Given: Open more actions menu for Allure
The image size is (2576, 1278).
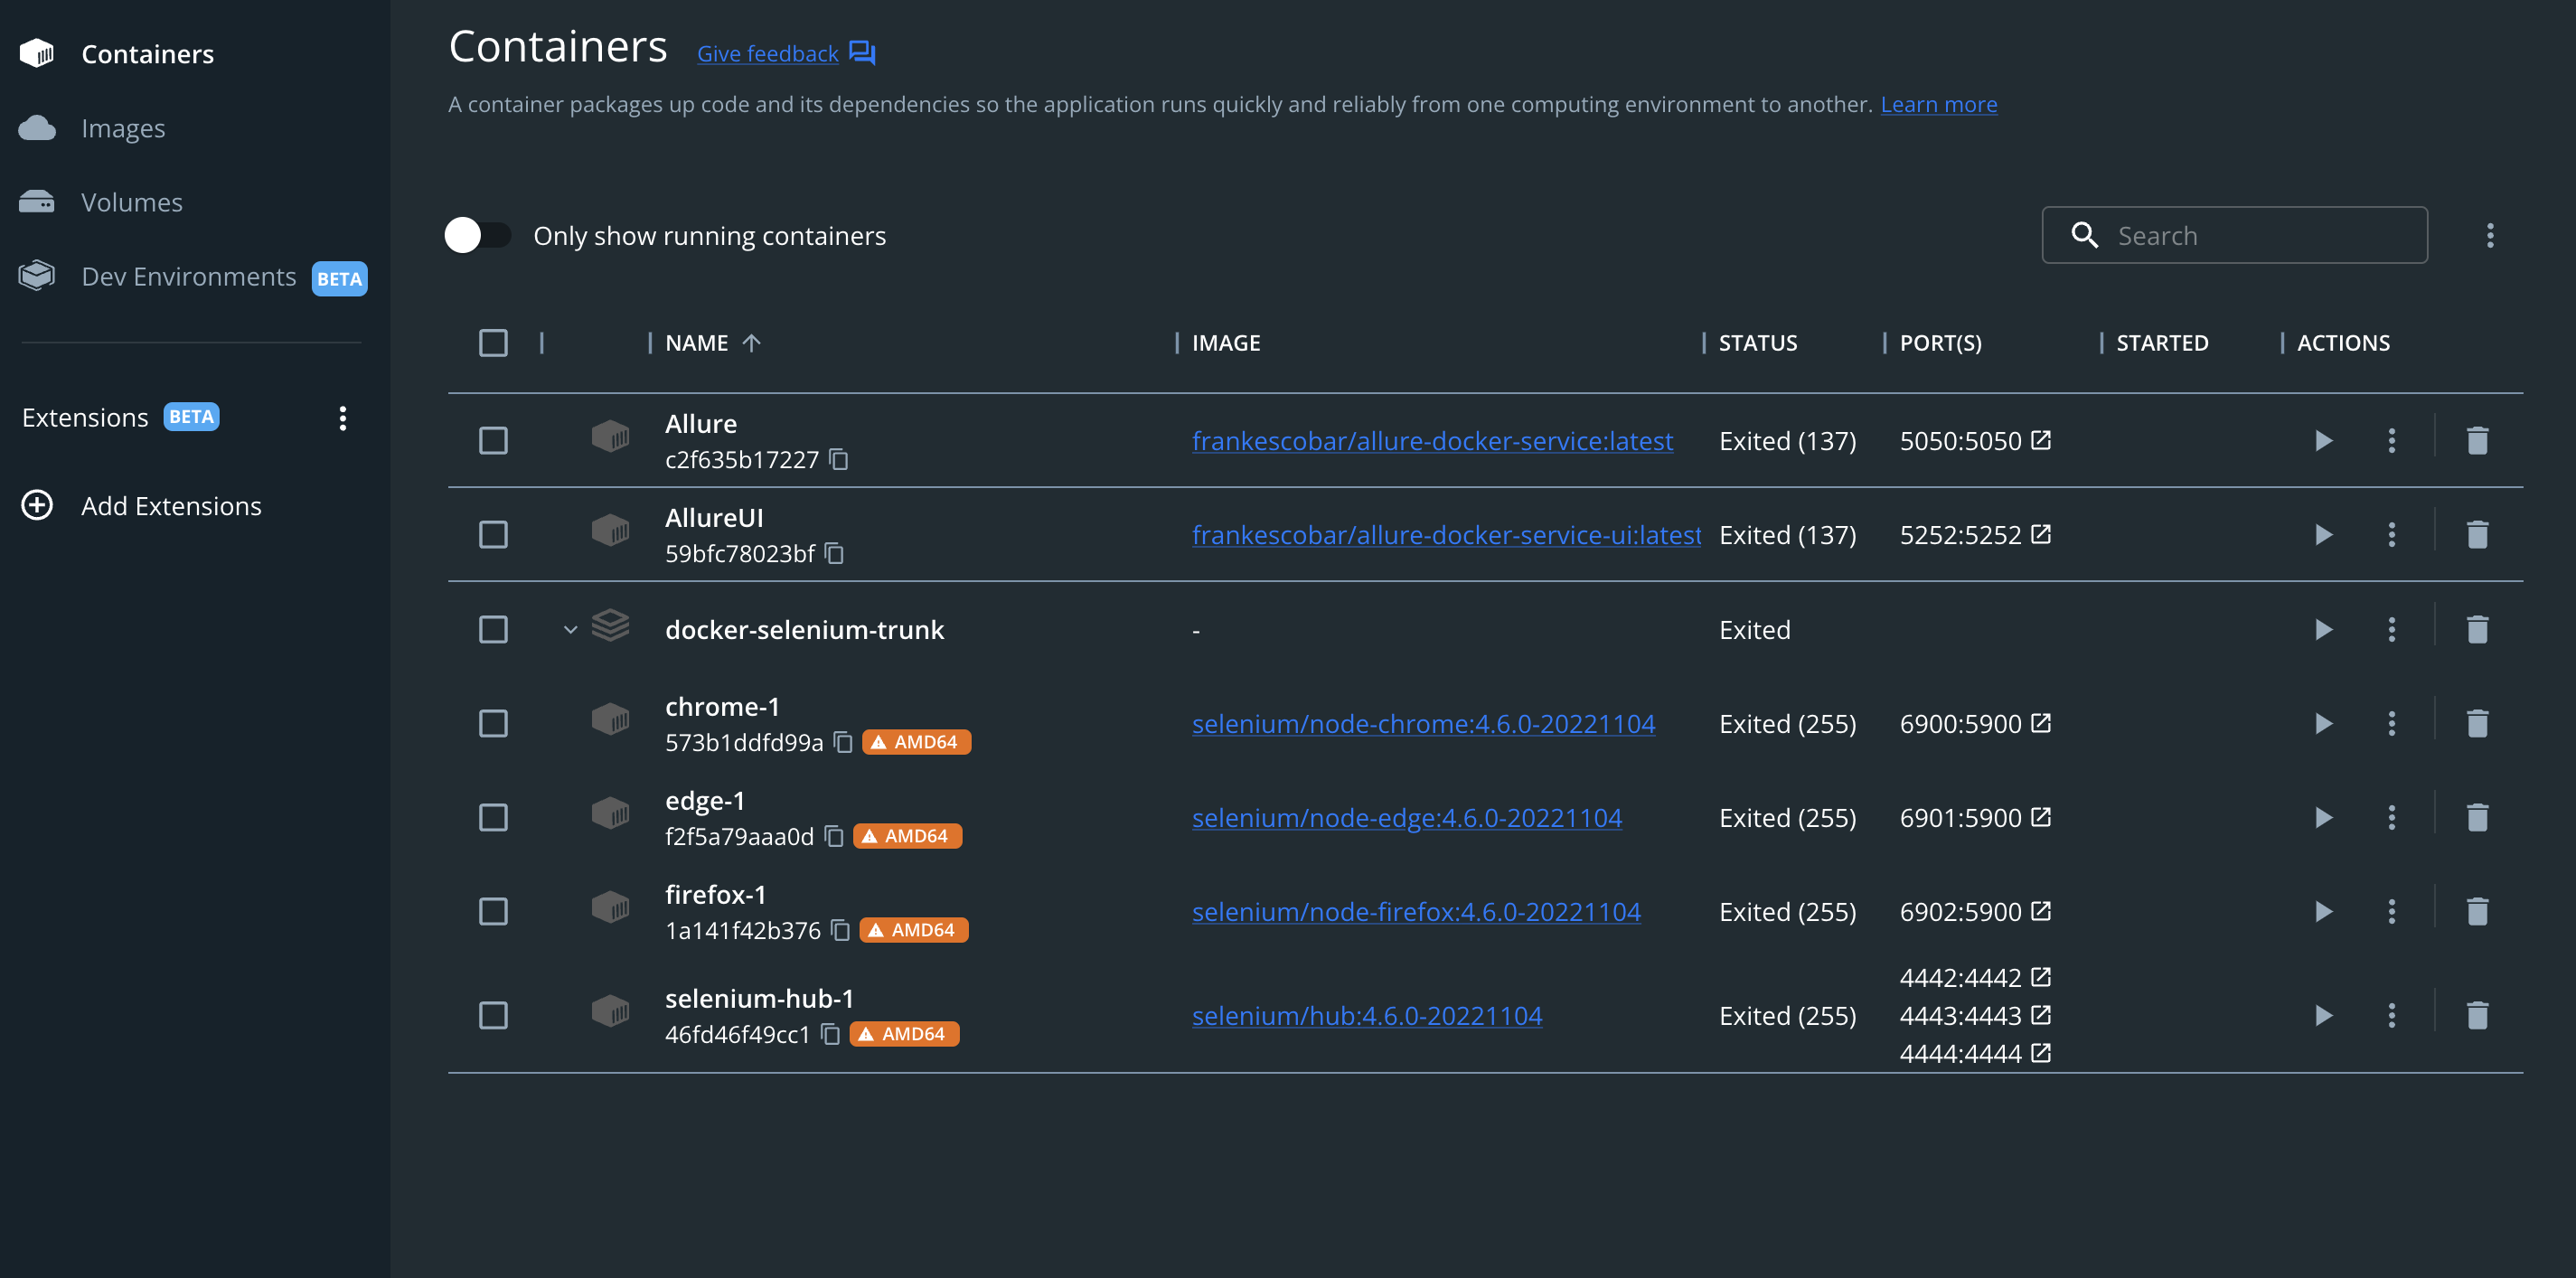Looking at the screenshot, I should 2391,441.
